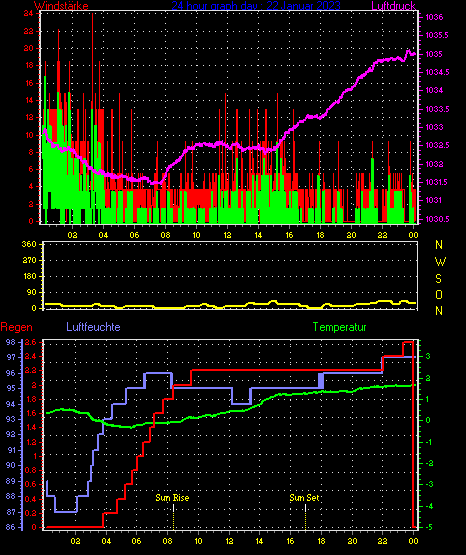Image resolution: width=466 pixels, height=555 pixels.
Task: Click the 0.6 rain axis value
Action: pos(30,484)
